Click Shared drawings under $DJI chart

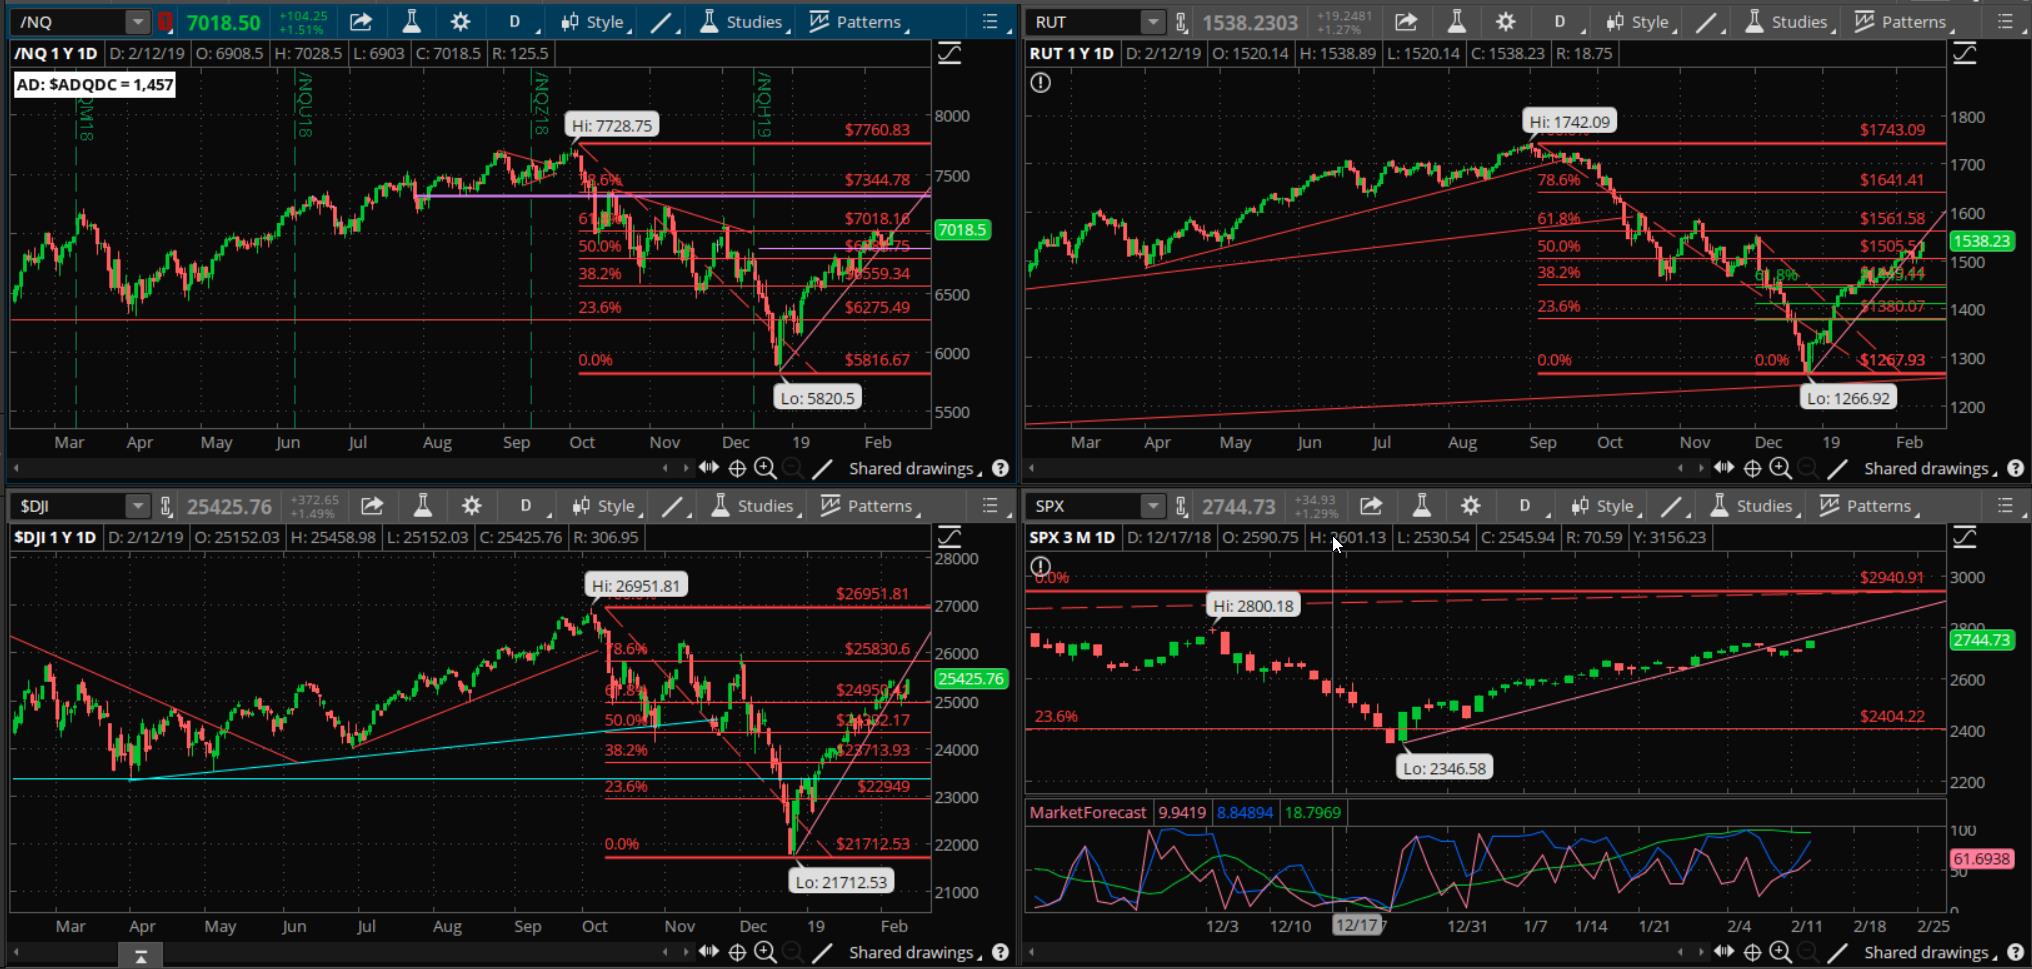[915, 952]
